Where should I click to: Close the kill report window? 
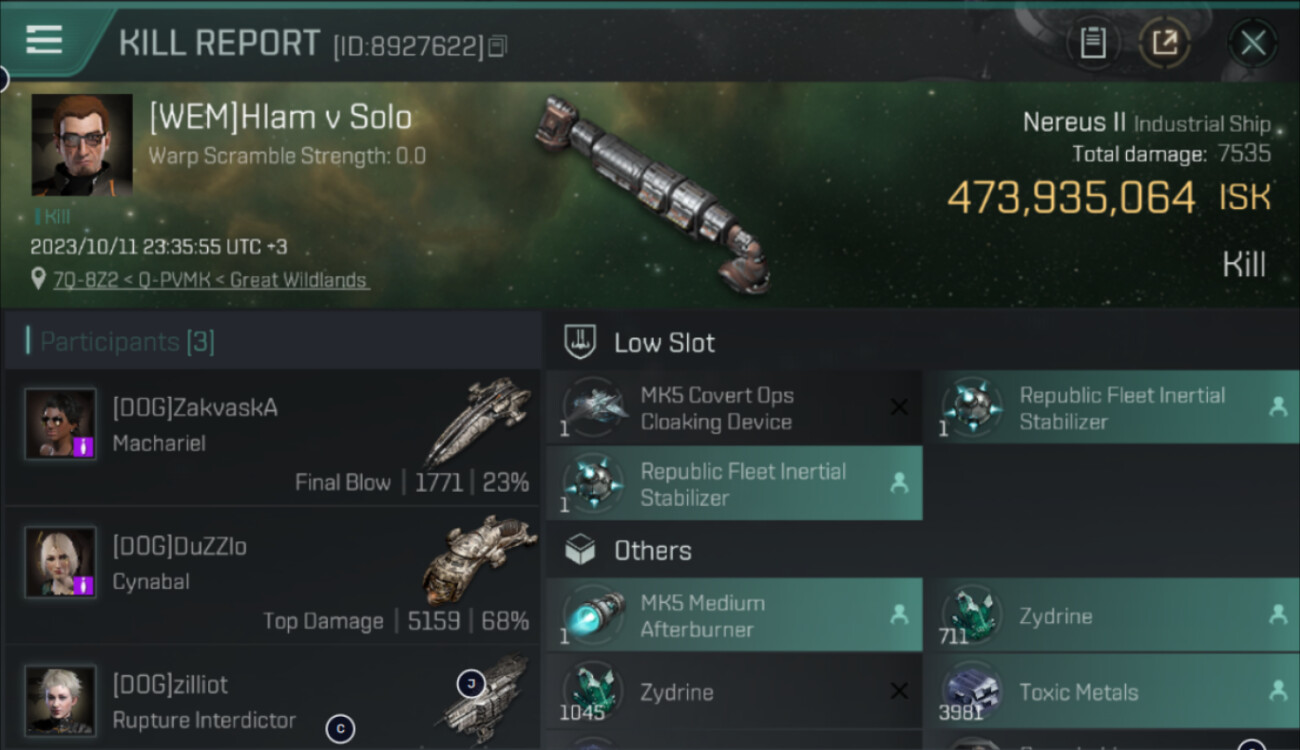[1252, 43]
